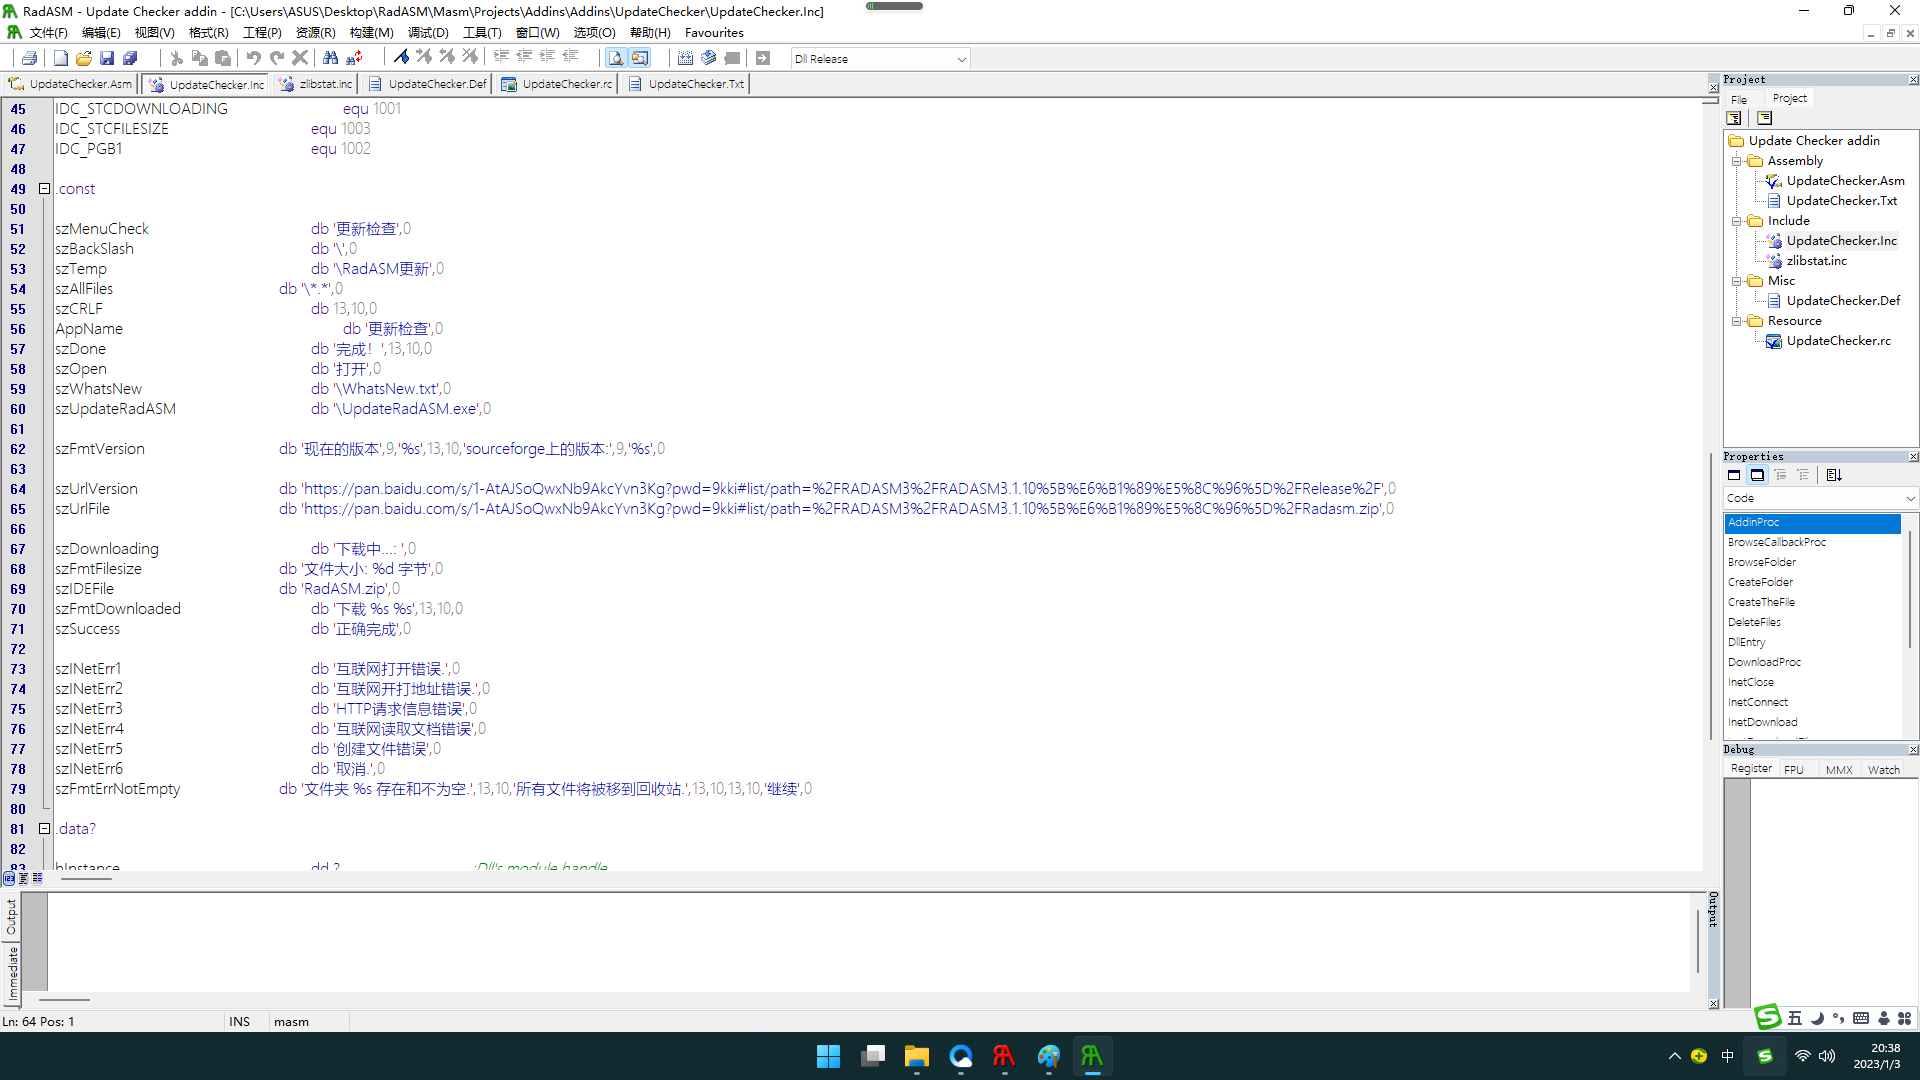Open Find with the binoculars icon

(x=331, y=58)
